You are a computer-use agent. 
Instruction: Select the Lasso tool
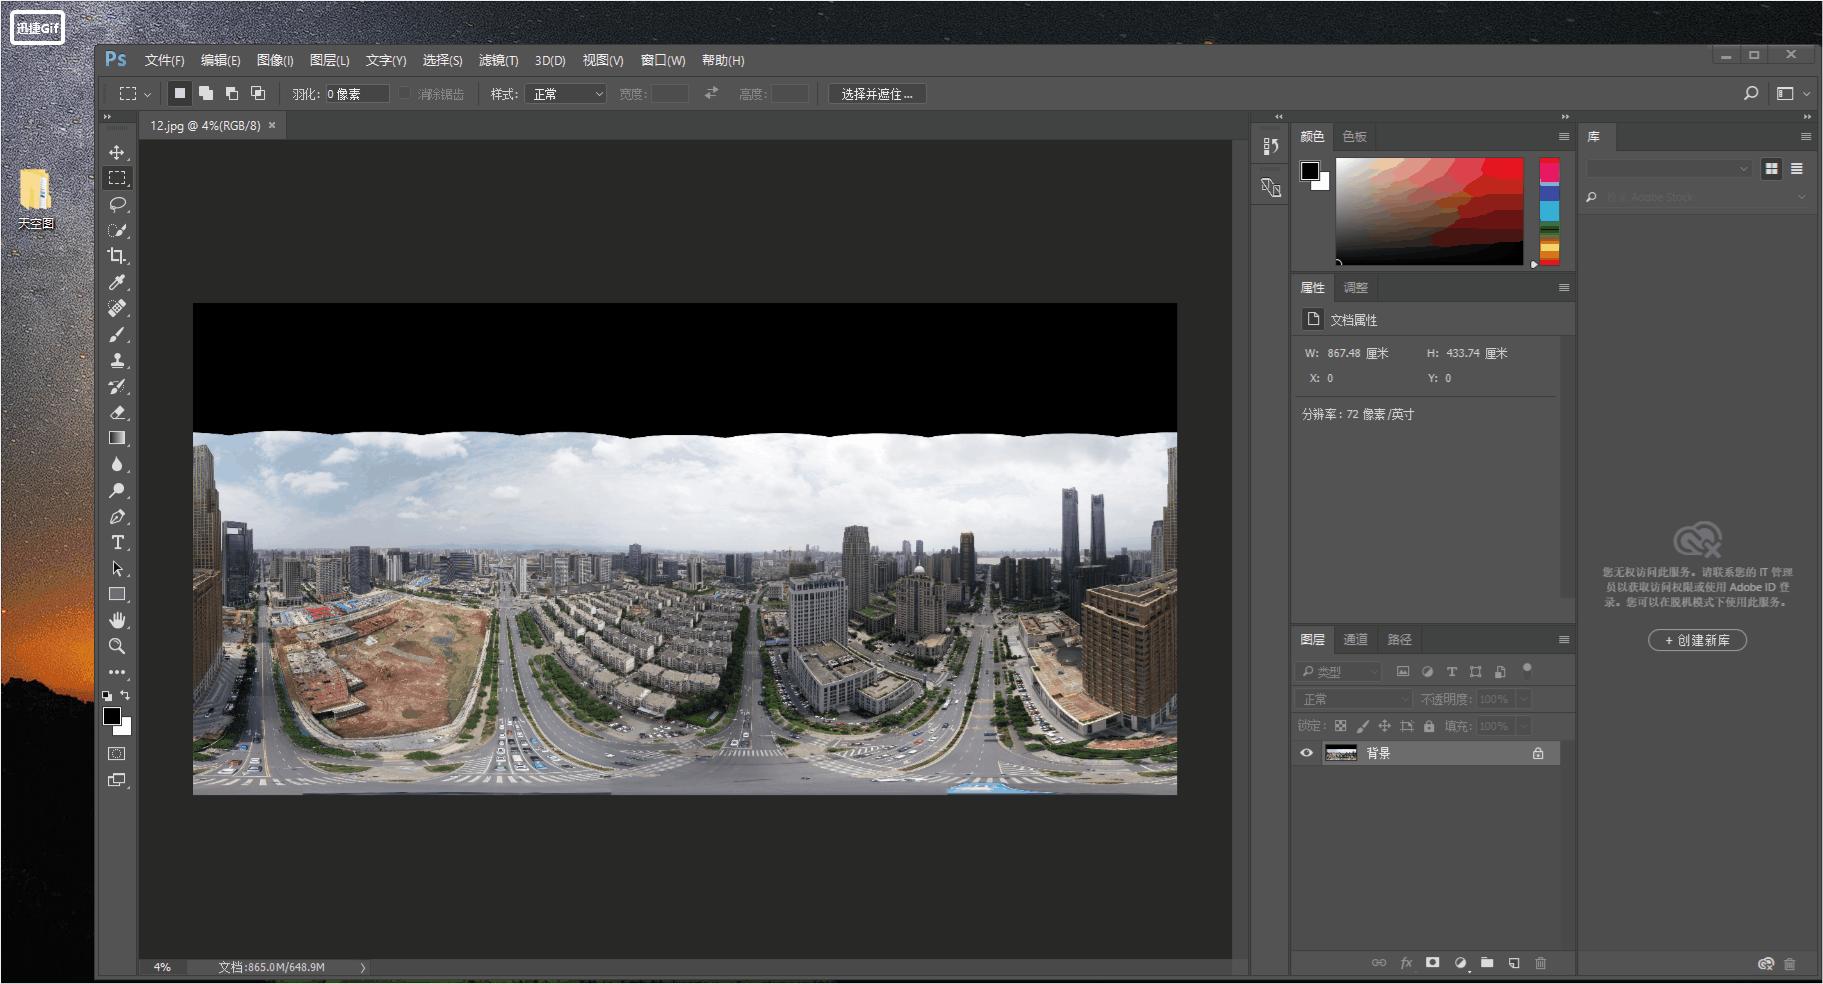(x=117, y=204)
